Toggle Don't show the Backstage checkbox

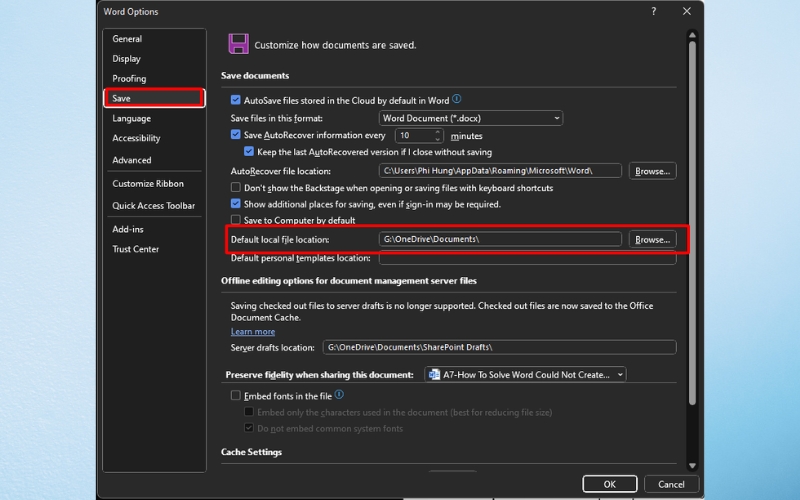[236, 187]
